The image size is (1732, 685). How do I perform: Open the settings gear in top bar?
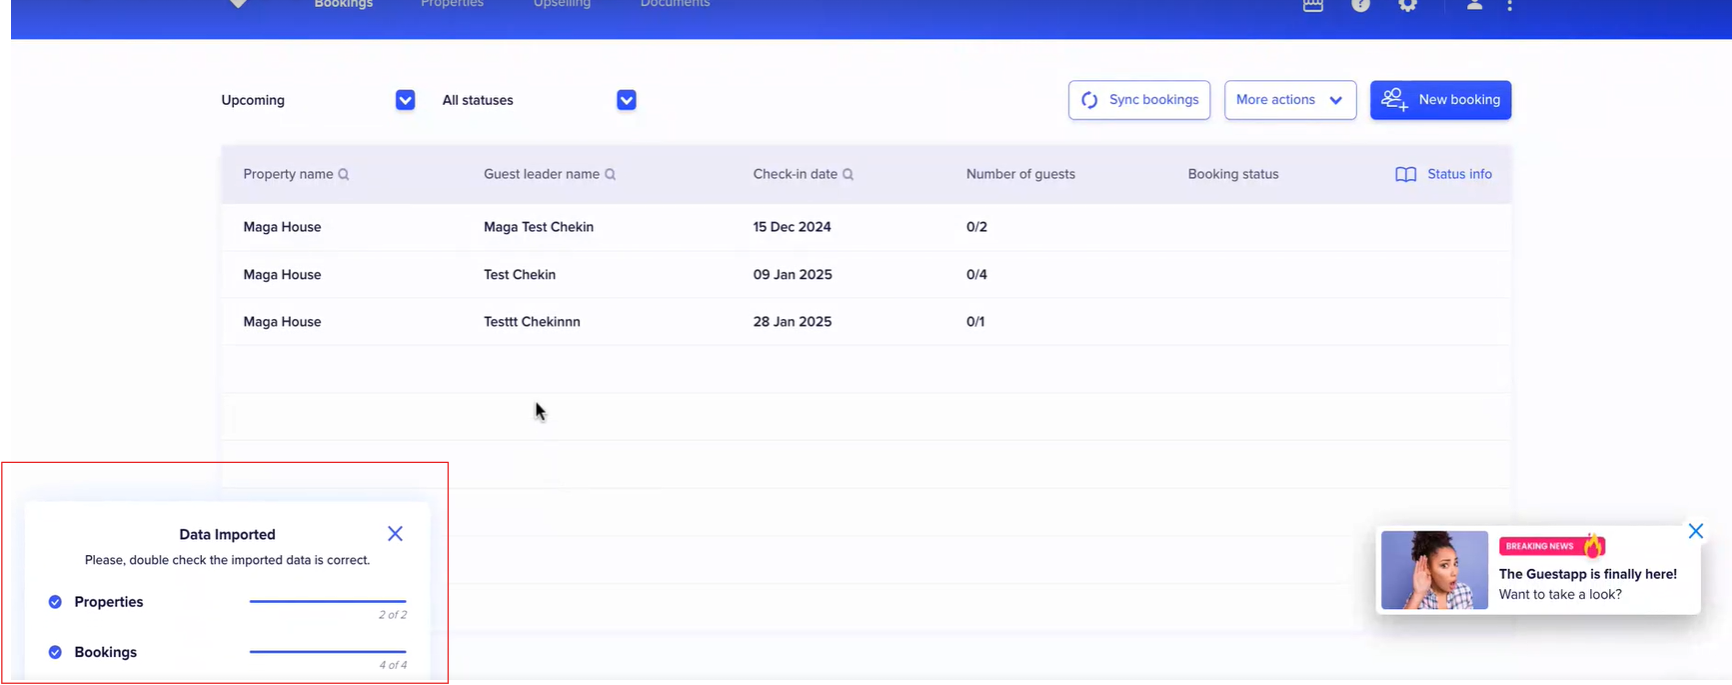tap(1407, 5)
